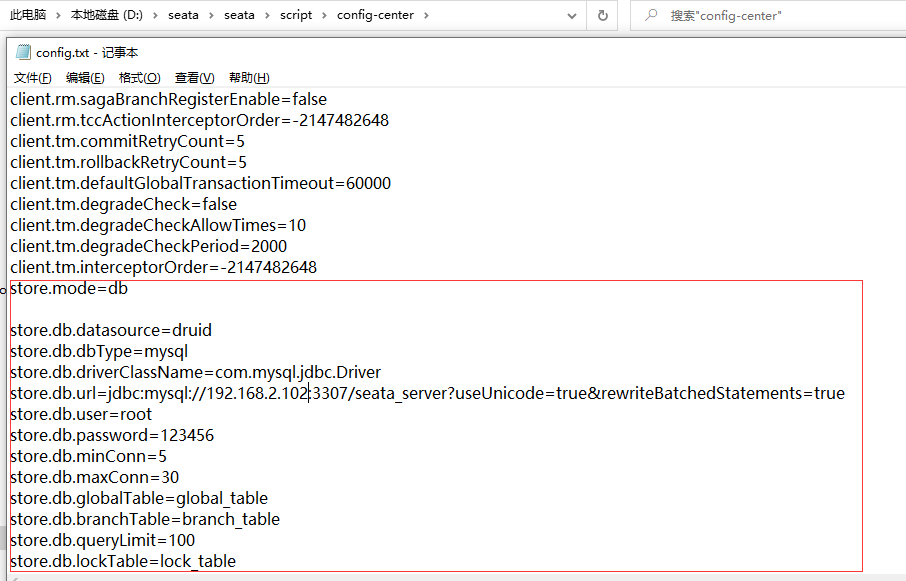
Task: Select the config-center breadcrumb
Action: click(383, 15)
